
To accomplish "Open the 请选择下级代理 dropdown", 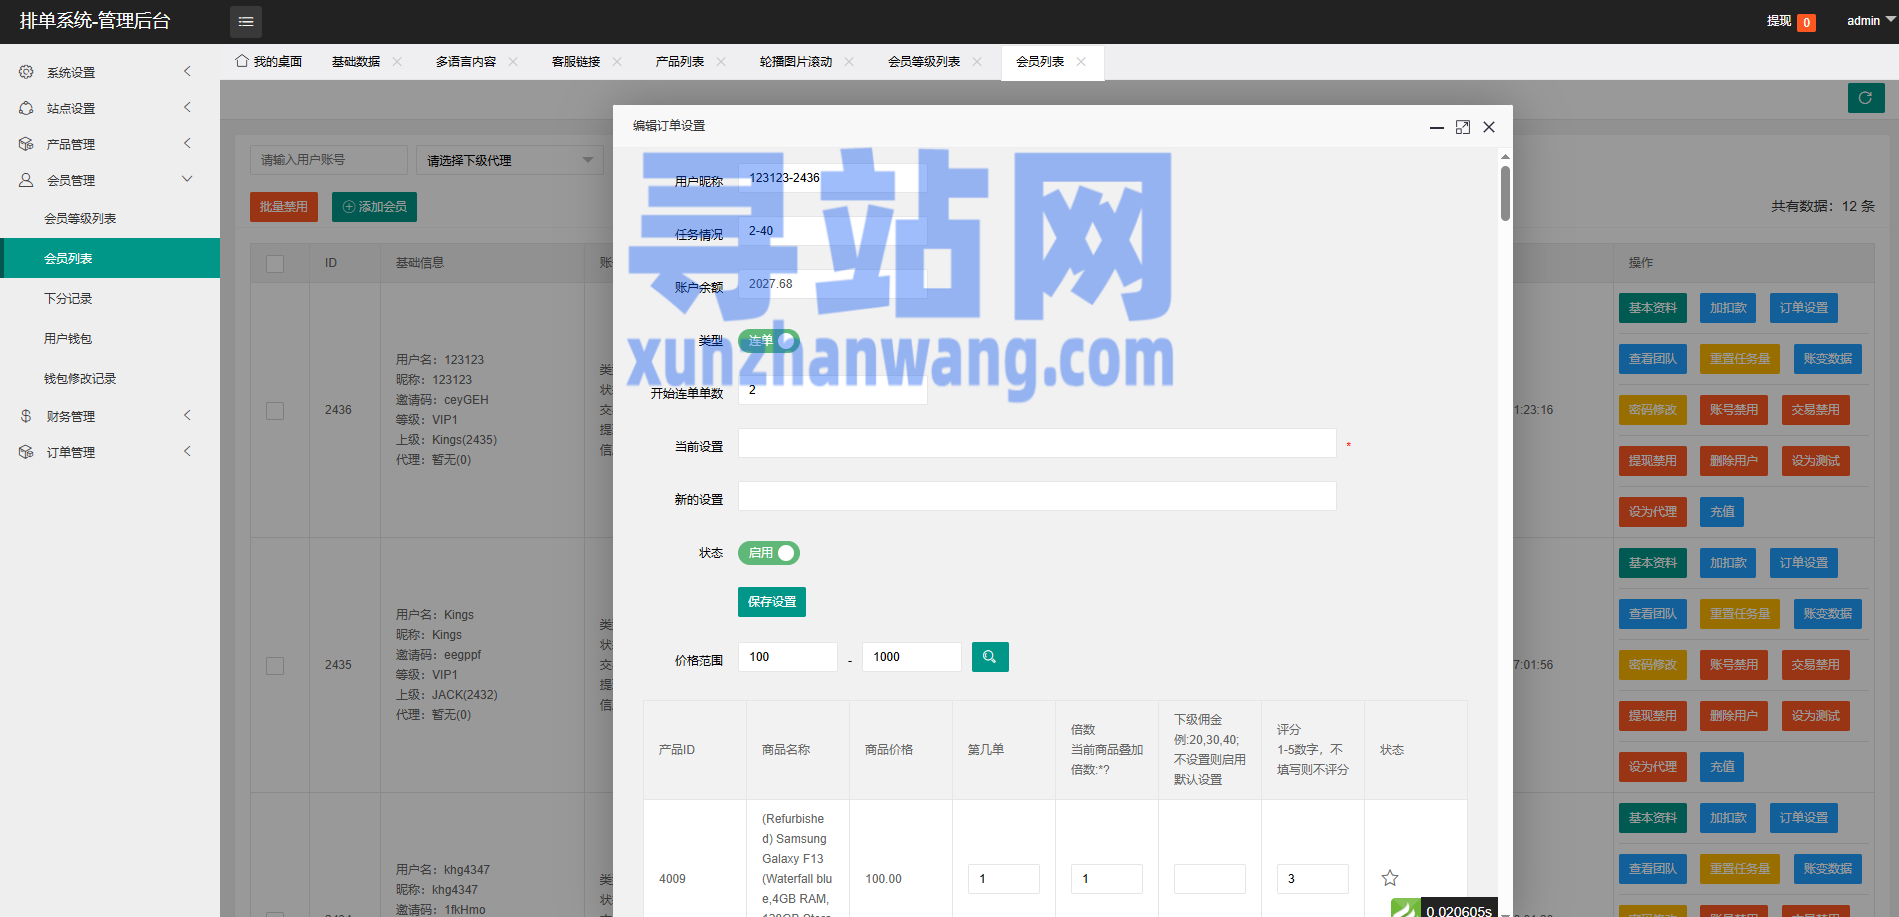I will click(x=510, y=160).
